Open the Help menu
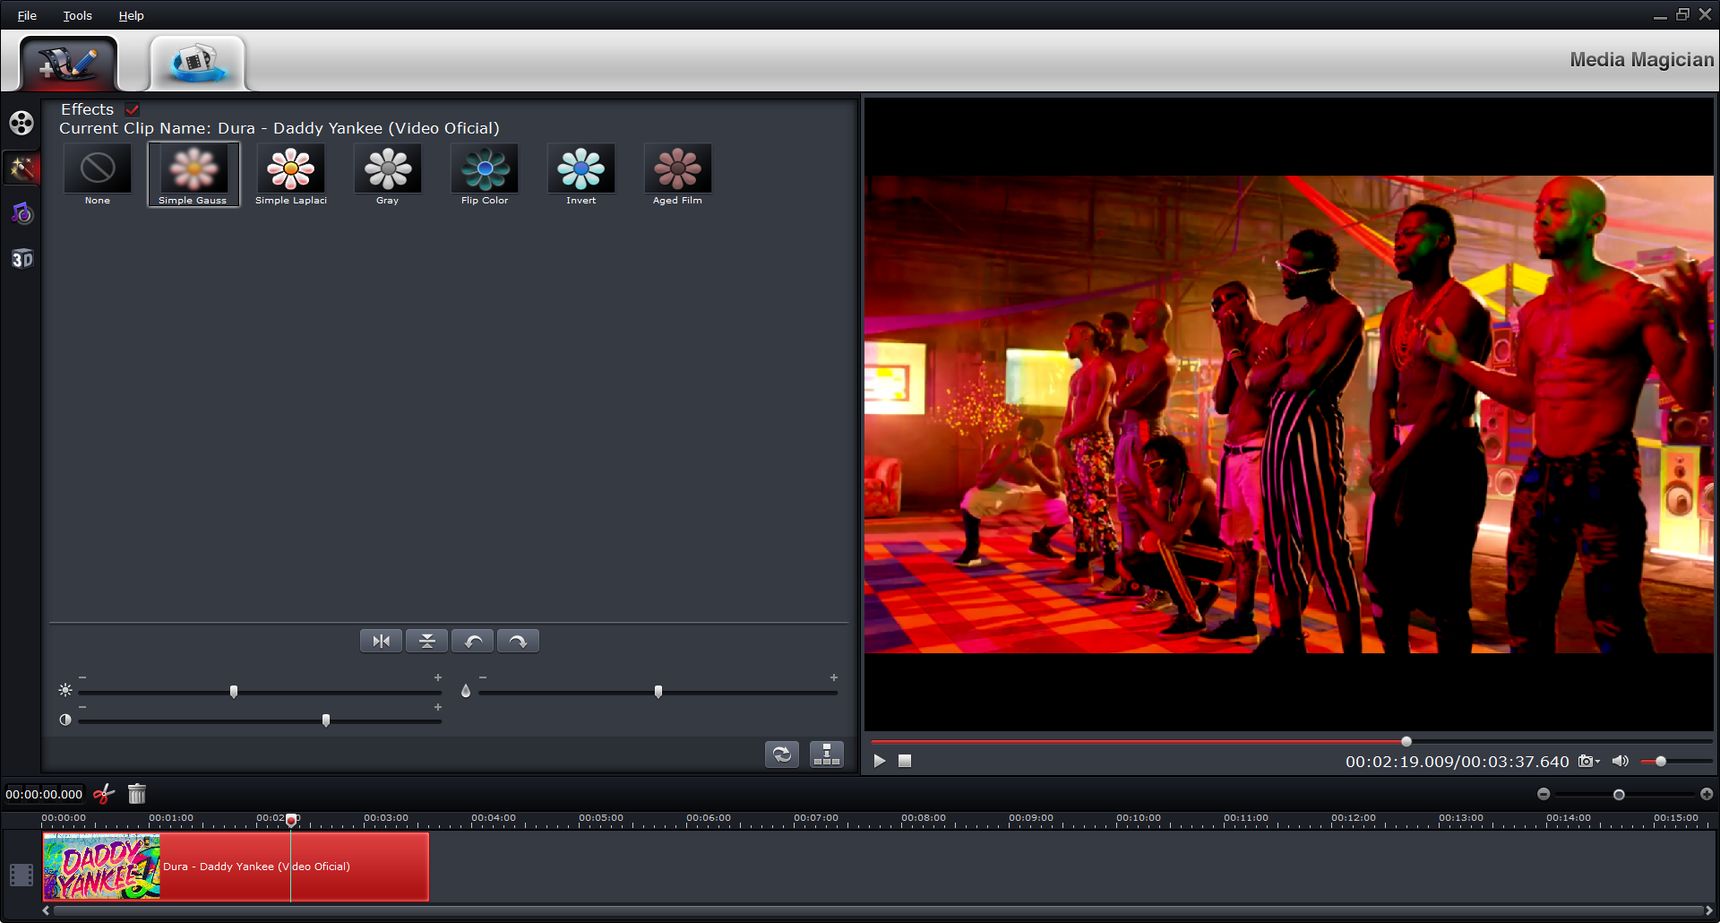The image size is (1720, 923). 131,15
